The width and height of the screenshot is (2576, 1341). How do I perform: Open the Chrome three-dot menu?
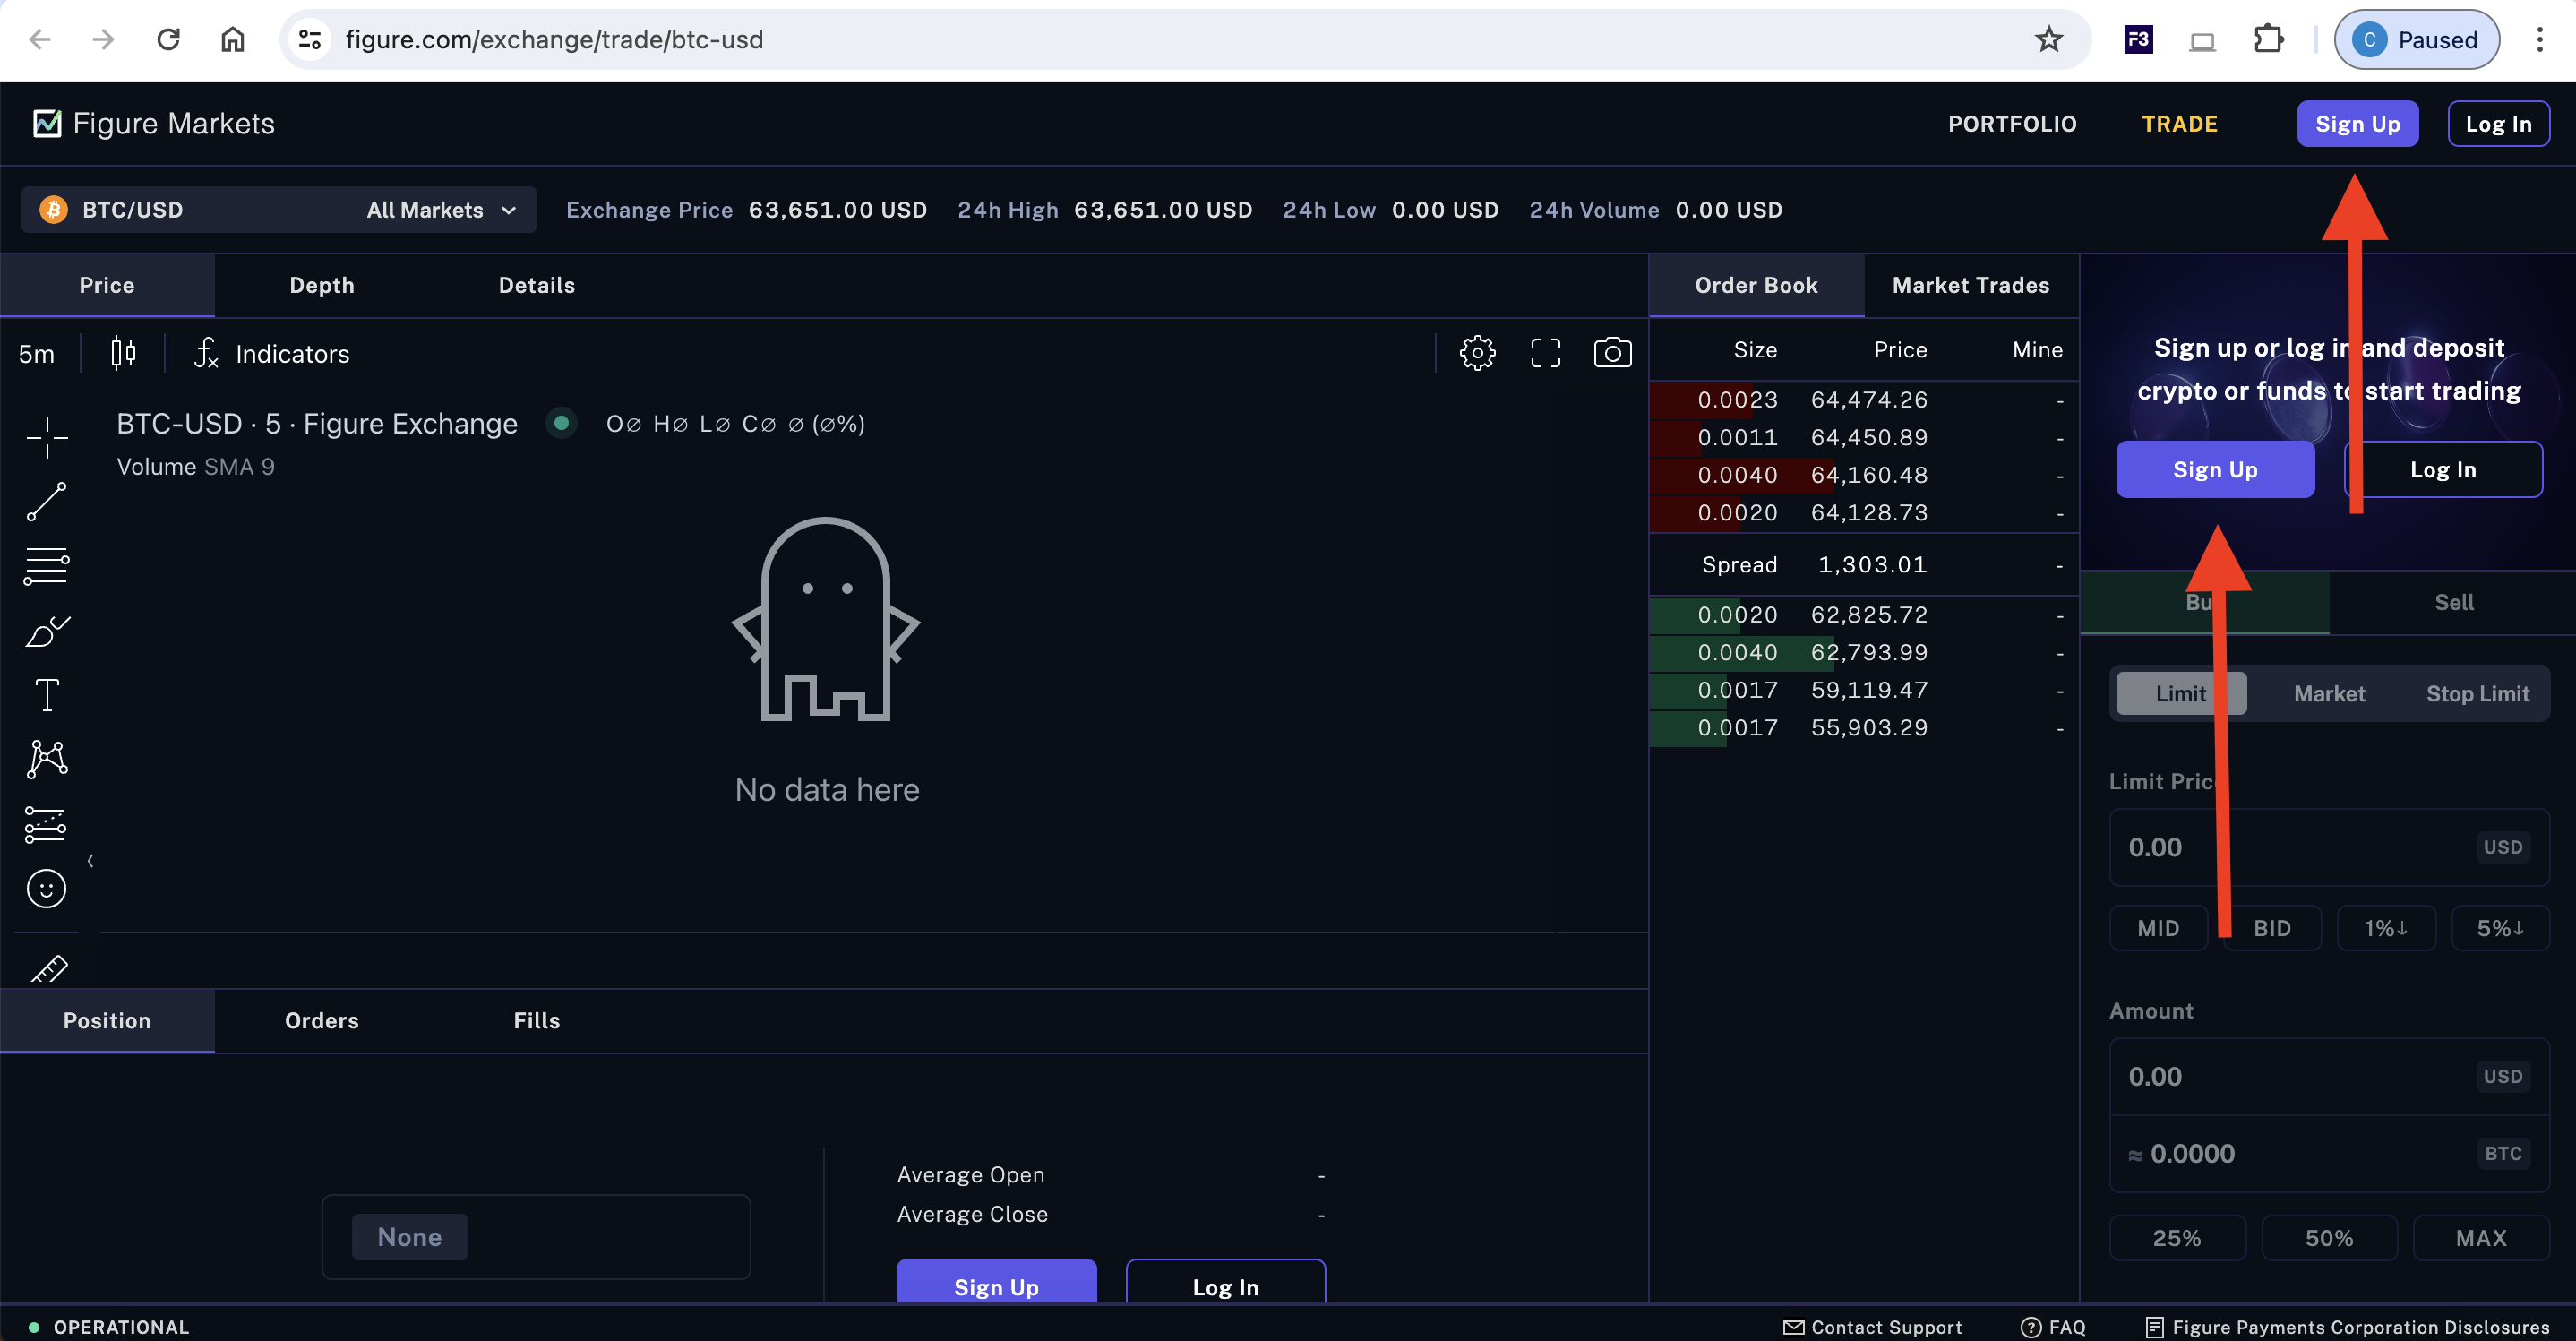point(2539,39)
